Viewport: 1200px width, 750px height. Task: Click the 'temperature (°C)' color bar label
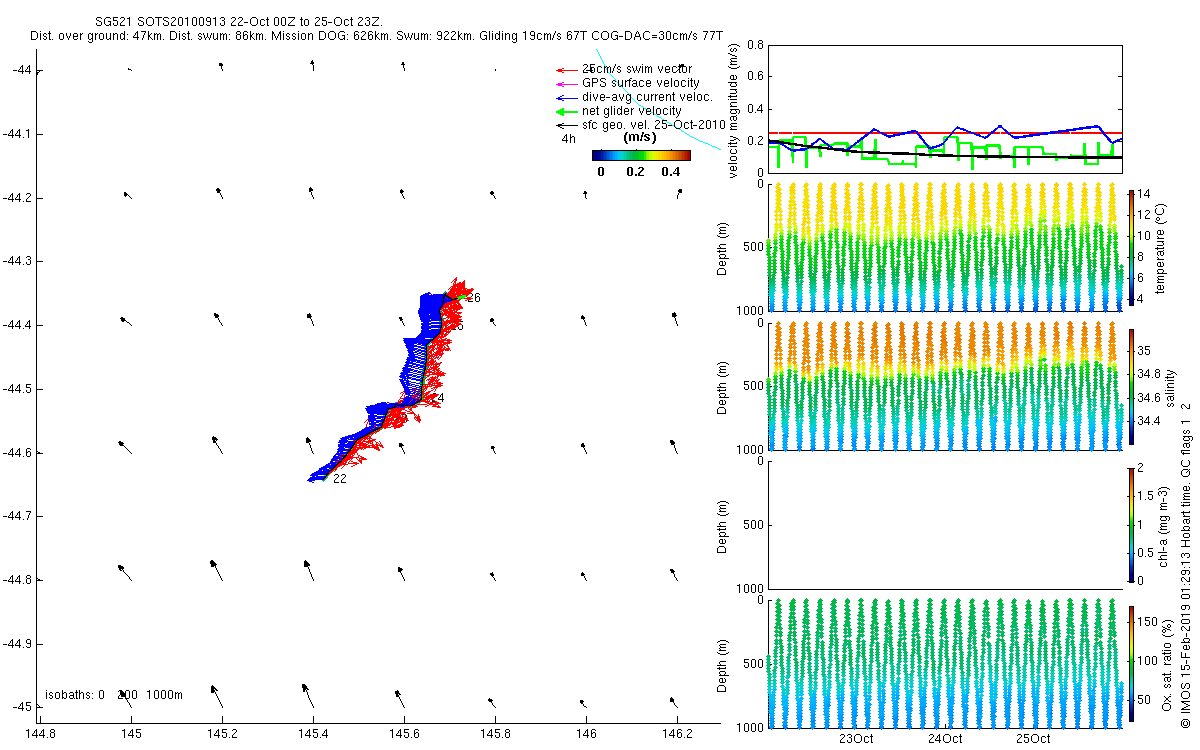point(1162,247)
